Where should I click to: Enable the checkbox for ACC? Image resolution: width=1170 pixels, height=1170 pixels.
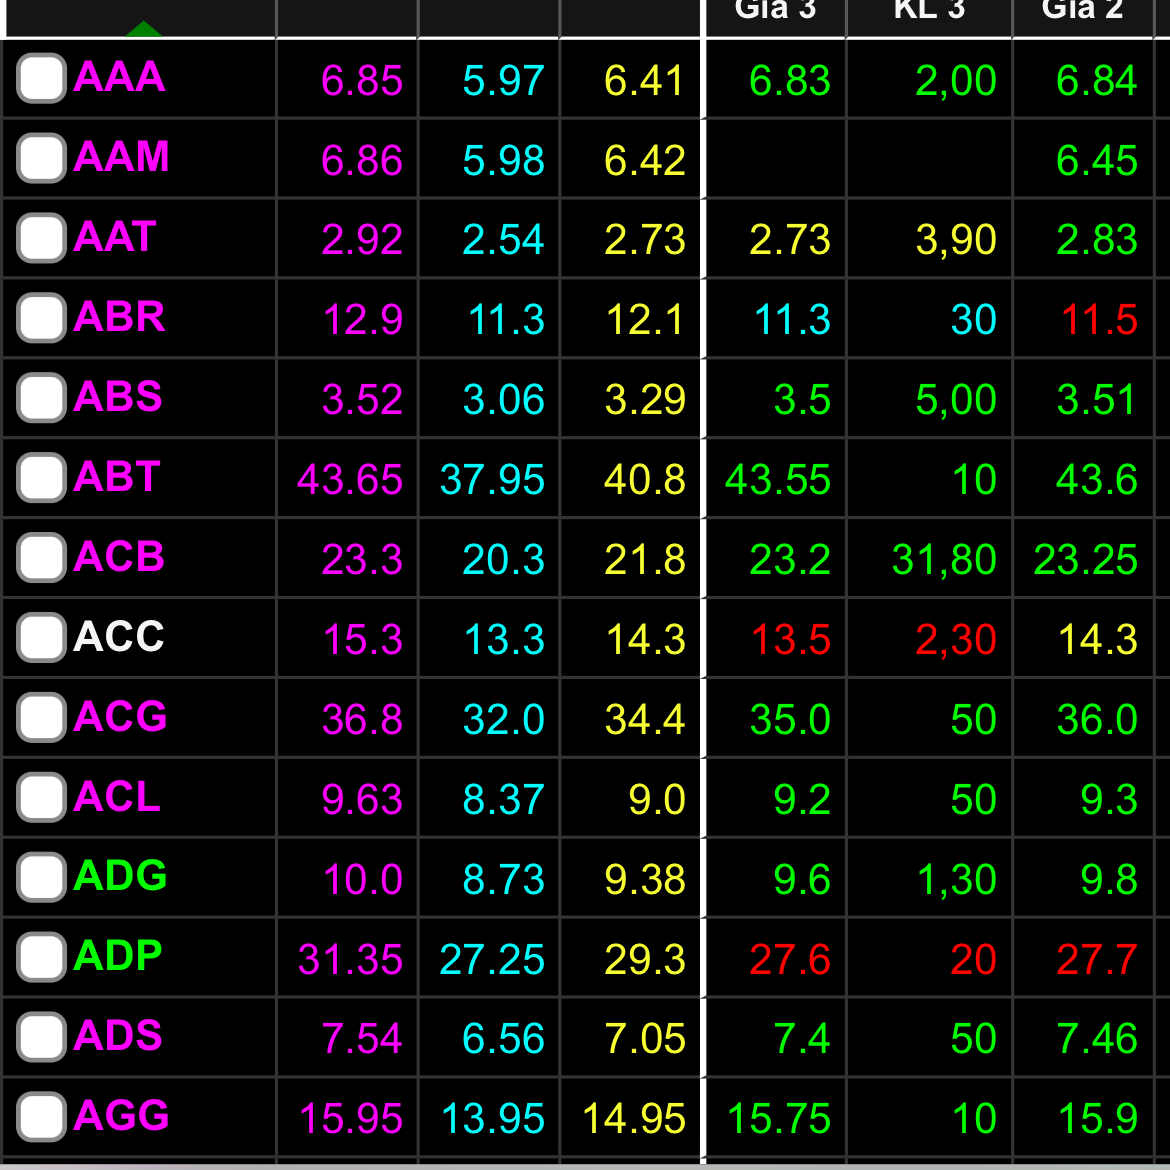coord(41,638)
